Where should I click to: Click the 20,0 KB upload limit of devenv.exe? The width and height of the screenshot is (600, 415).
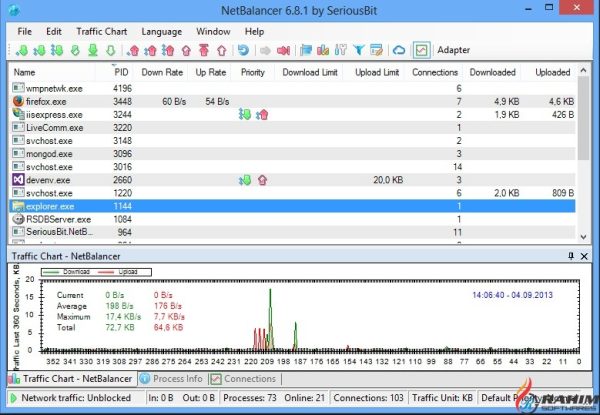pos(388,180)
